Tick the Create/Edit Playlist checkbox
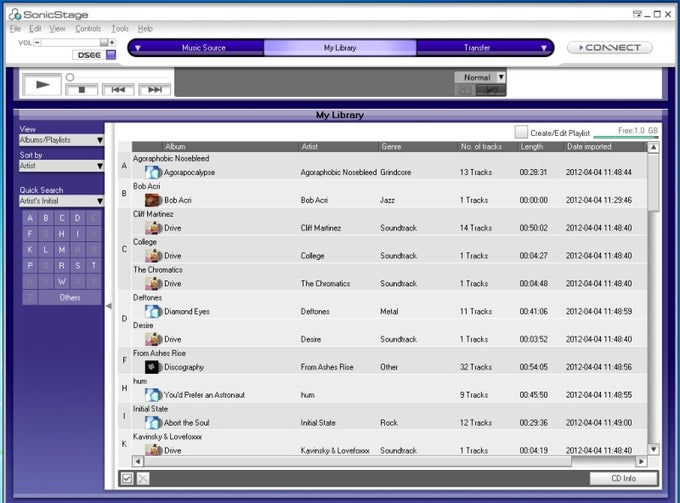 click(521, 132)
